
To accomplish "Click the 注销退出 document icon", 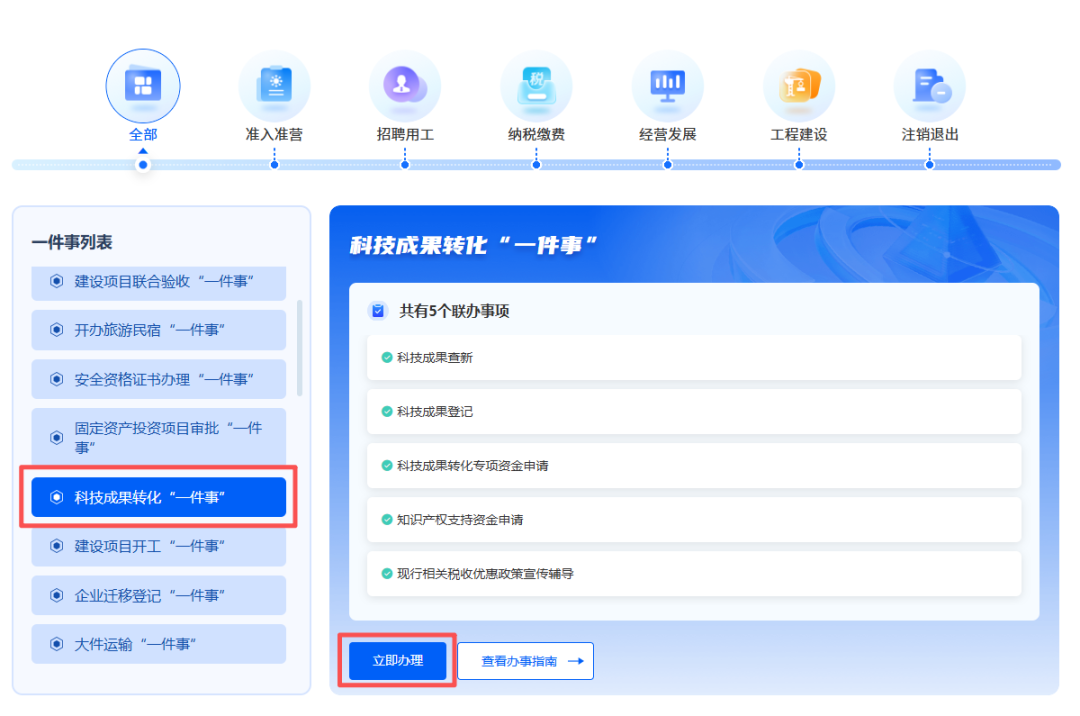I will [930, 86].
